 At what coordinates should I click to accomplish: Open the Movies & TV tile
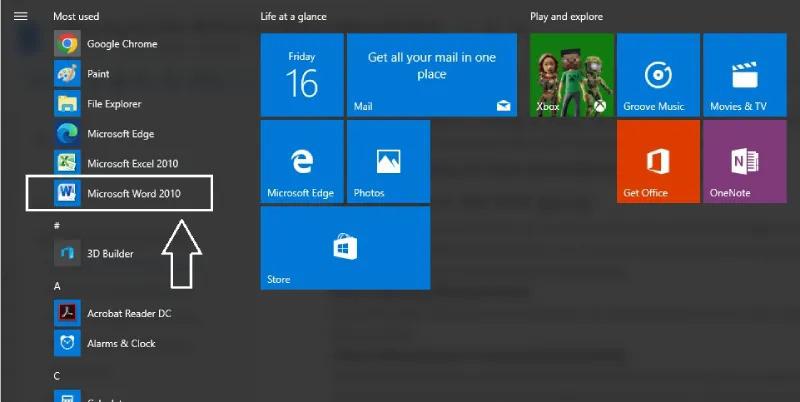click(x=745, y=75)
